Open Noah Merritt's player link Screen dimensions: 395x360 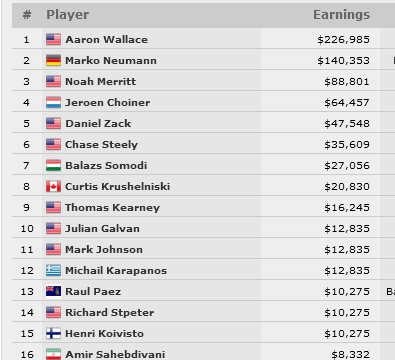click(x=100, y=81)
